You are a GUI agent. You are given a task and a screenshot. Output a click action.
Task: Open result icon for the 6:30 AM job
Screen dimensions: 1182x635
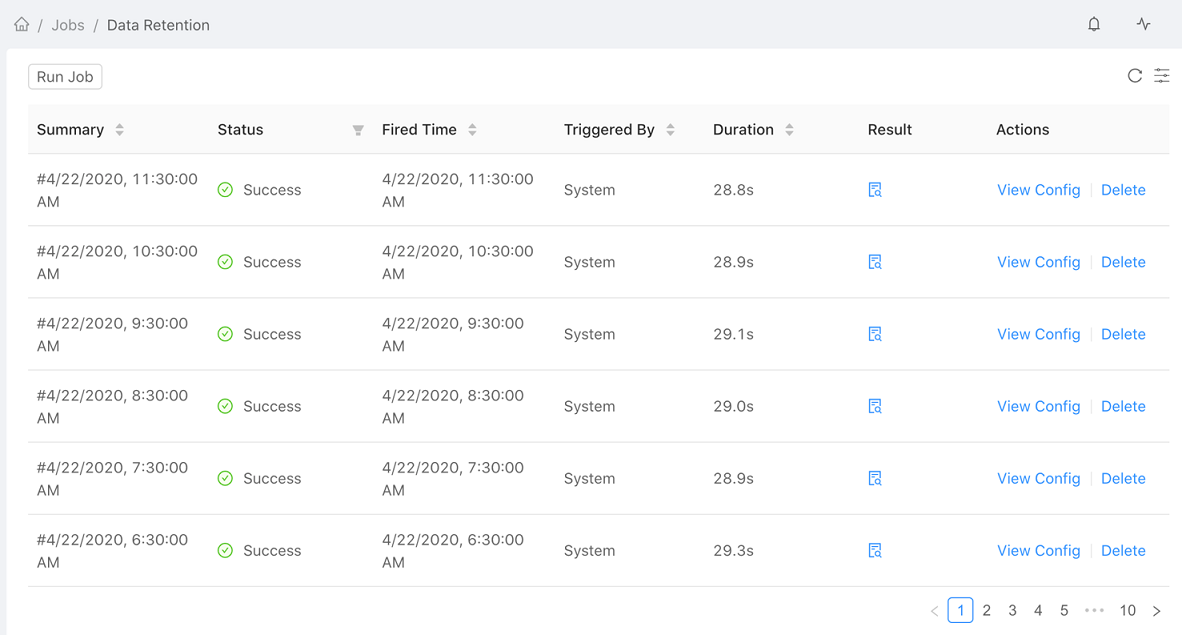(875, 550)
